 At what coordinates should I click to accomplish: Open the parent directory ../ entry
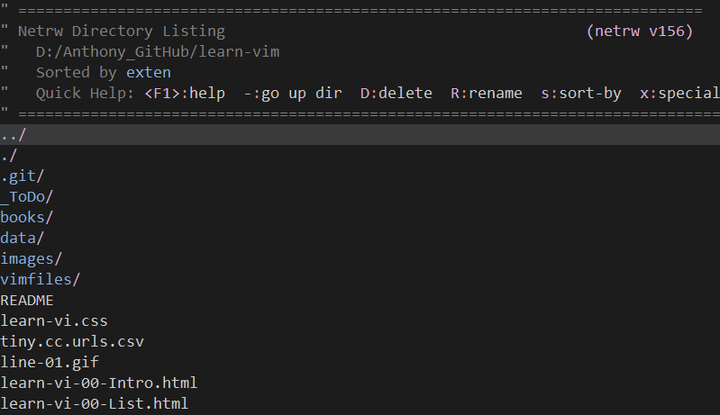coord(13,135)
